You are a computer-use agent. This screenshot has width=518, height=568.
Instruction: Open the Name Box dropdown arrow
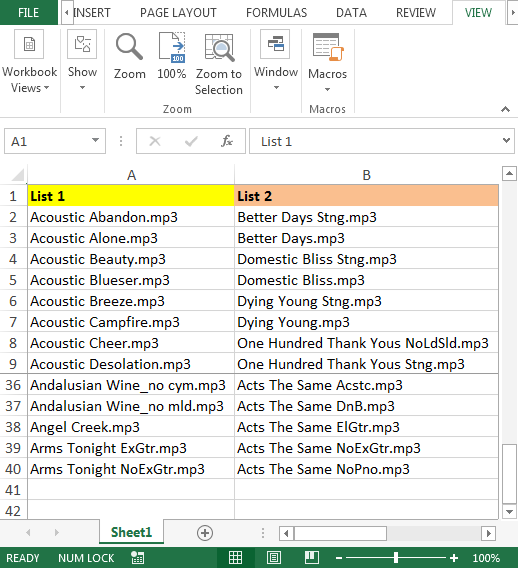pos(95,140)
